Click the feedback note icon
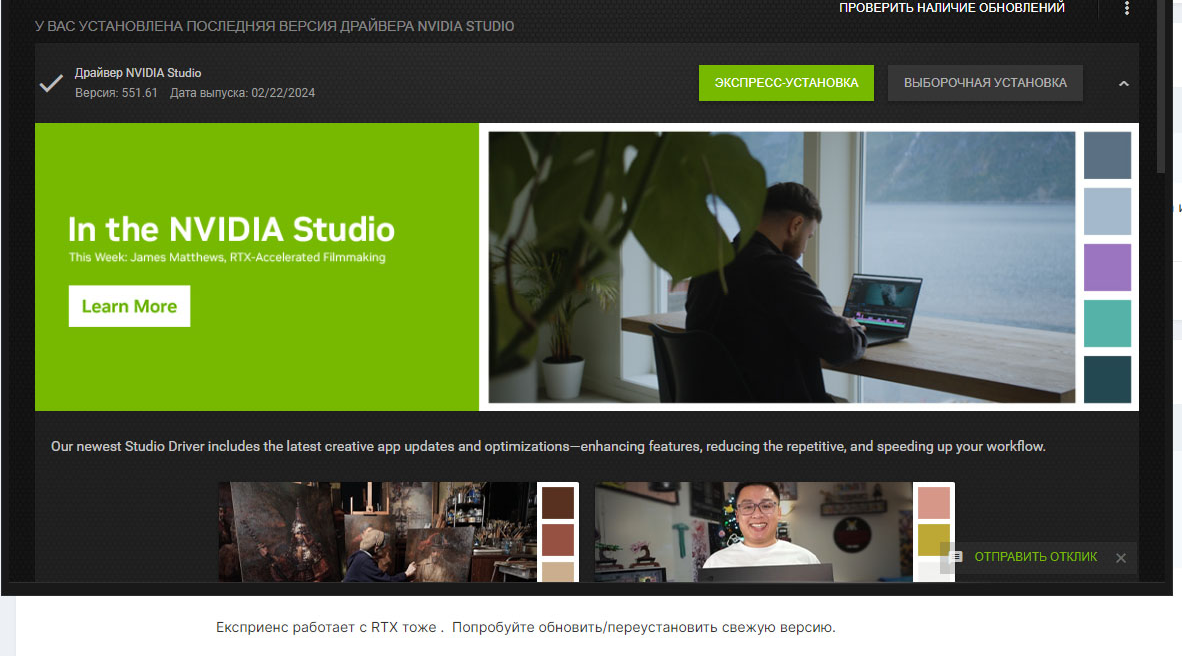Image resolution: width=1182 pixels, height=656 pixels. (x=956, y=556)
